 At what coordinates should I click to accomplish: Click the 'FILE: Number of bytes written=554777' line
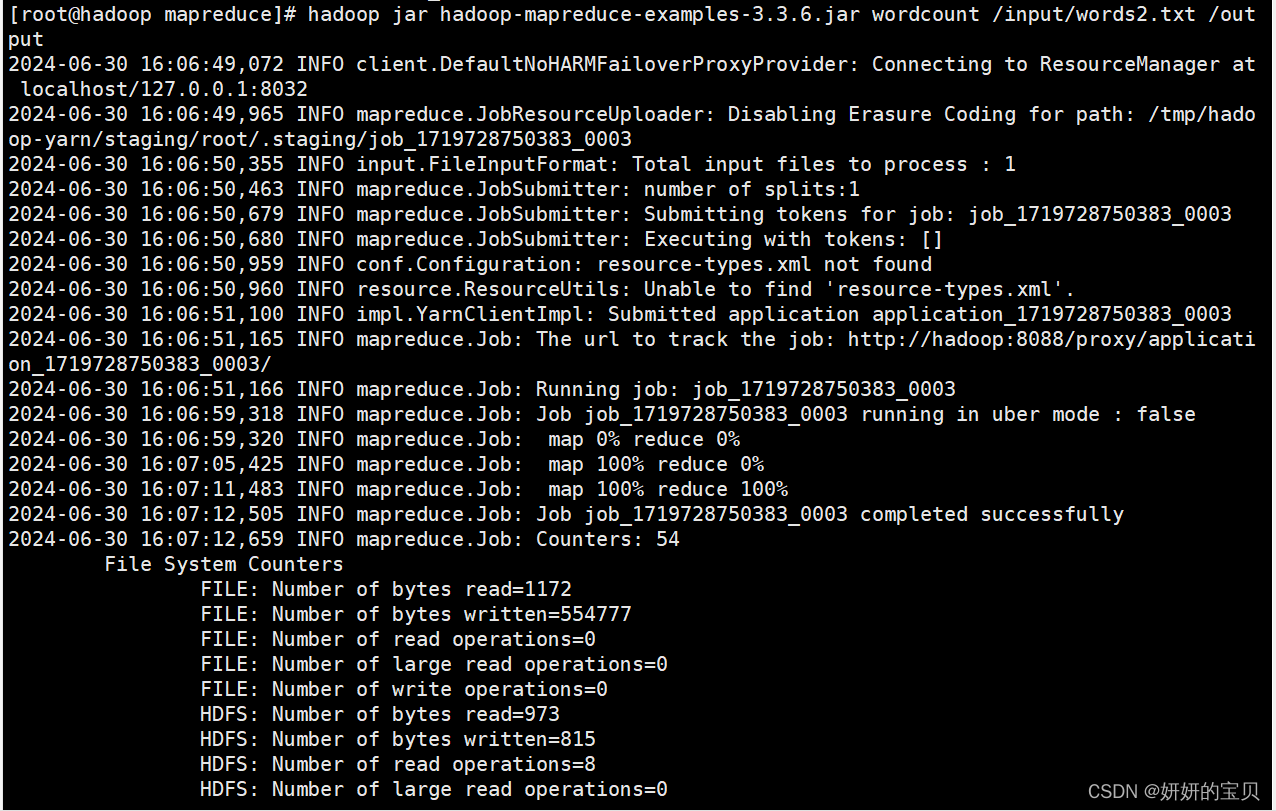tap(415, 614)
